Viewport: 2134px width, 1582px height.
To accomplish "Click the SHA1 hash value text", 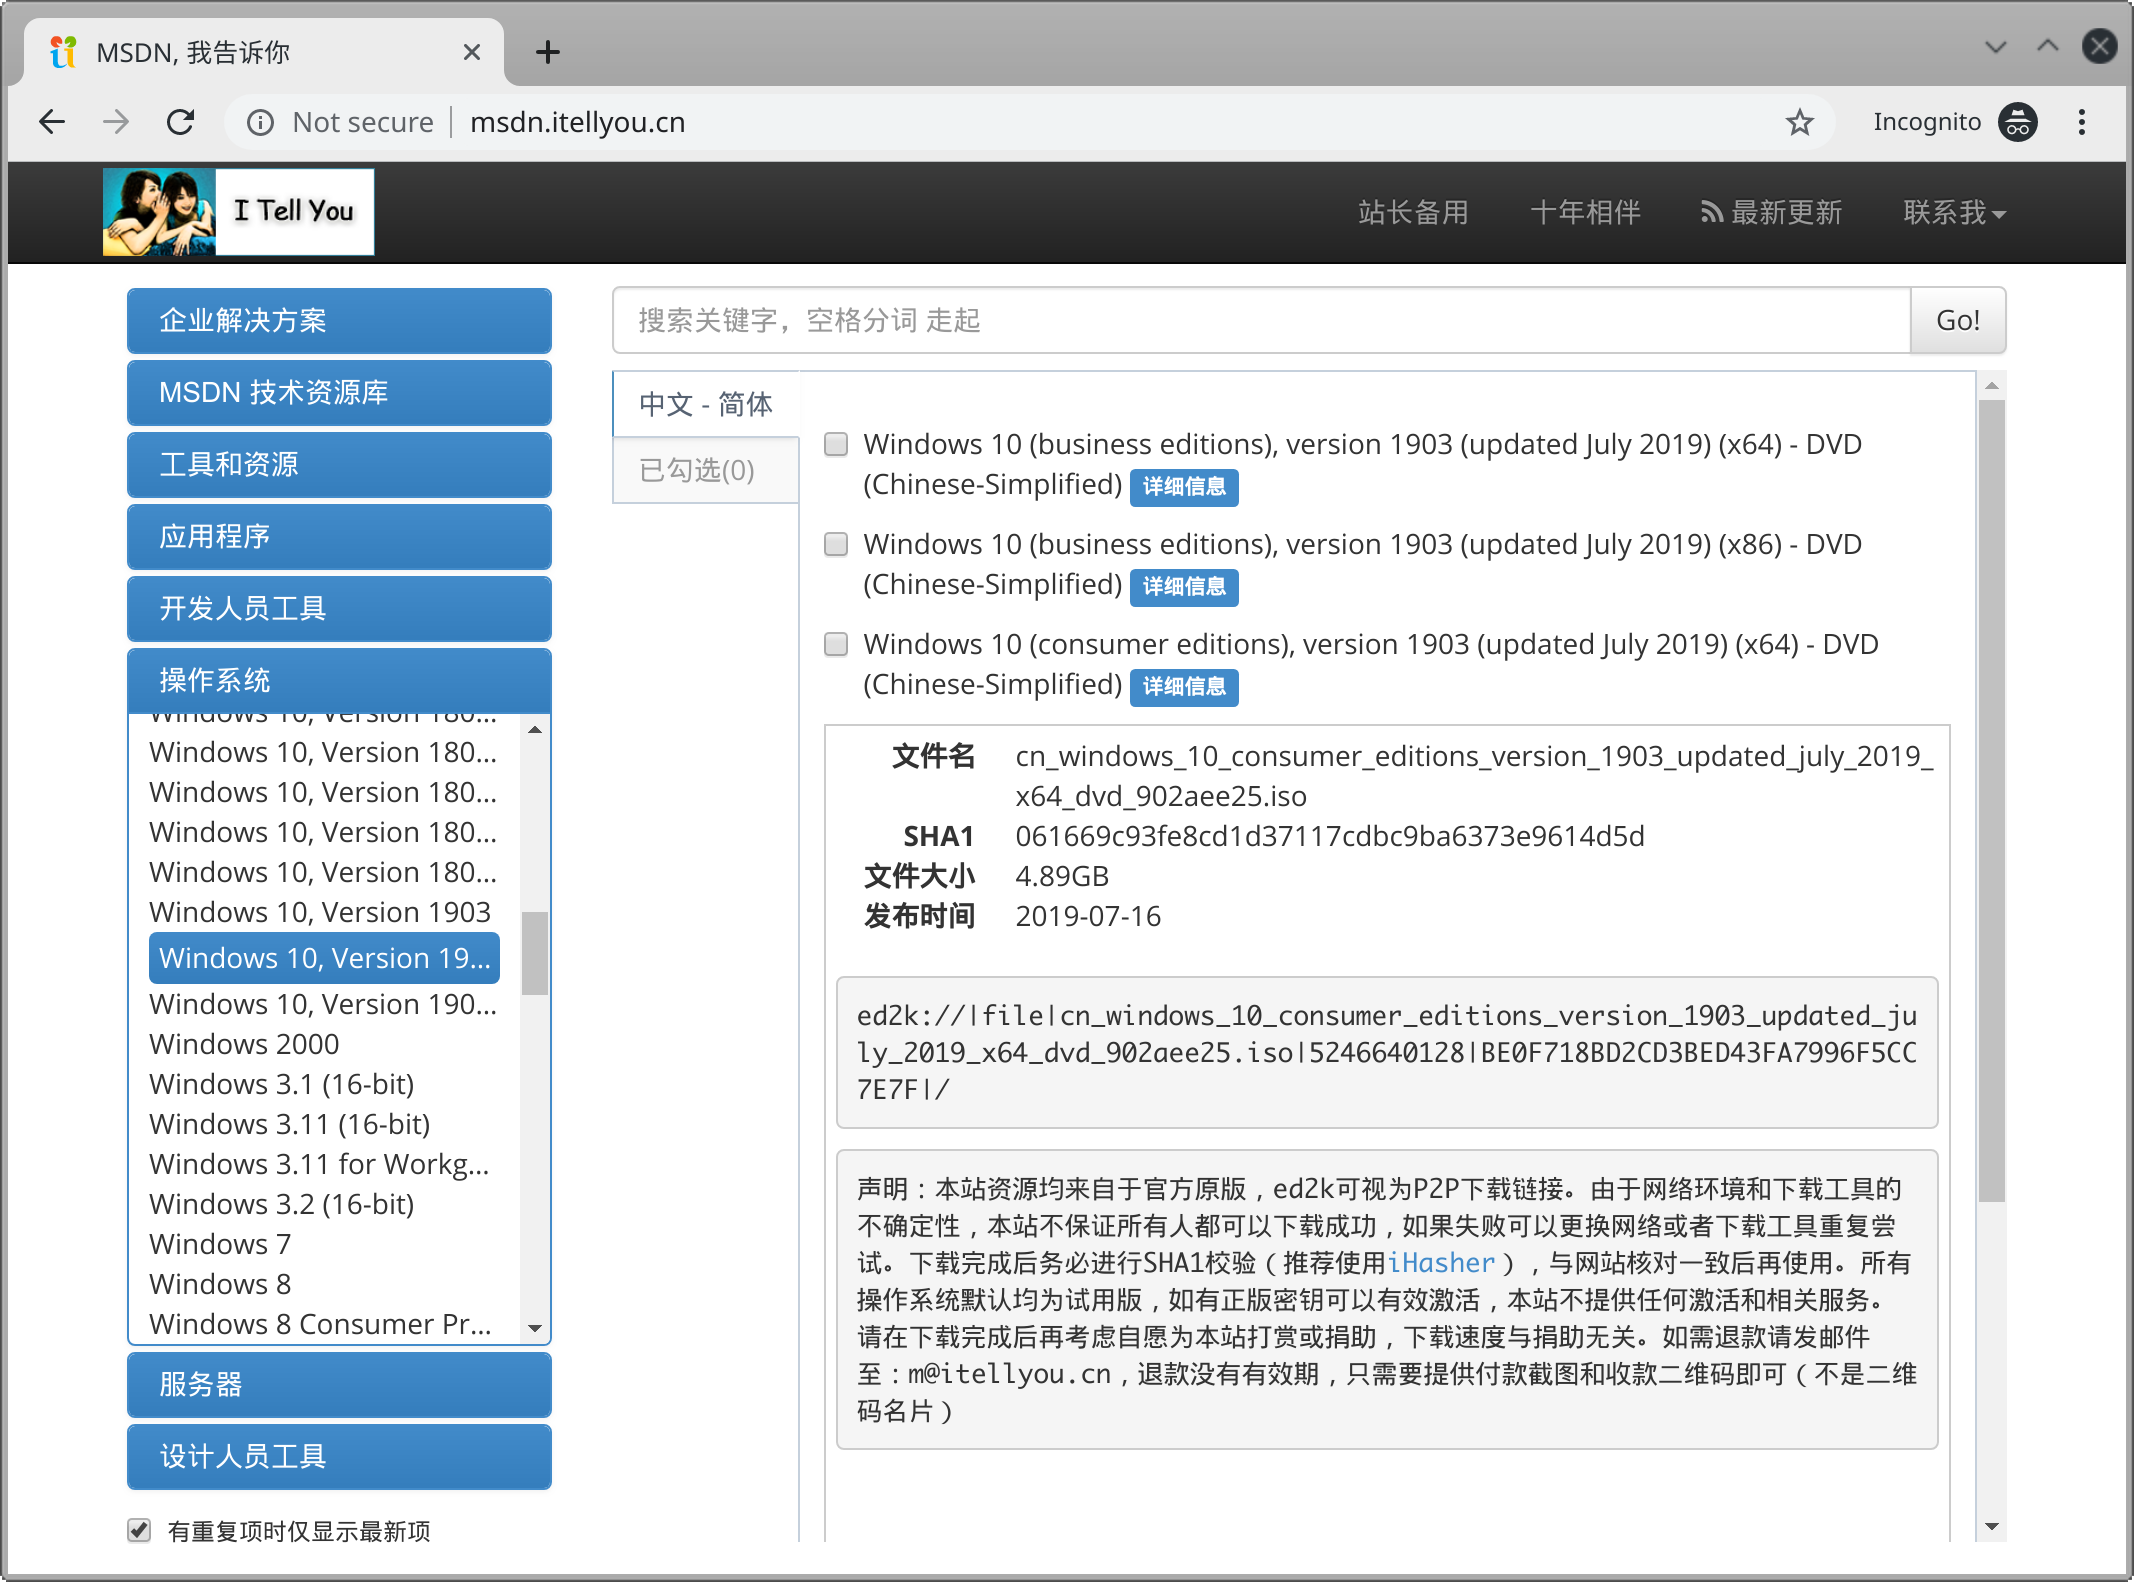I will [x=1330, y=836].
